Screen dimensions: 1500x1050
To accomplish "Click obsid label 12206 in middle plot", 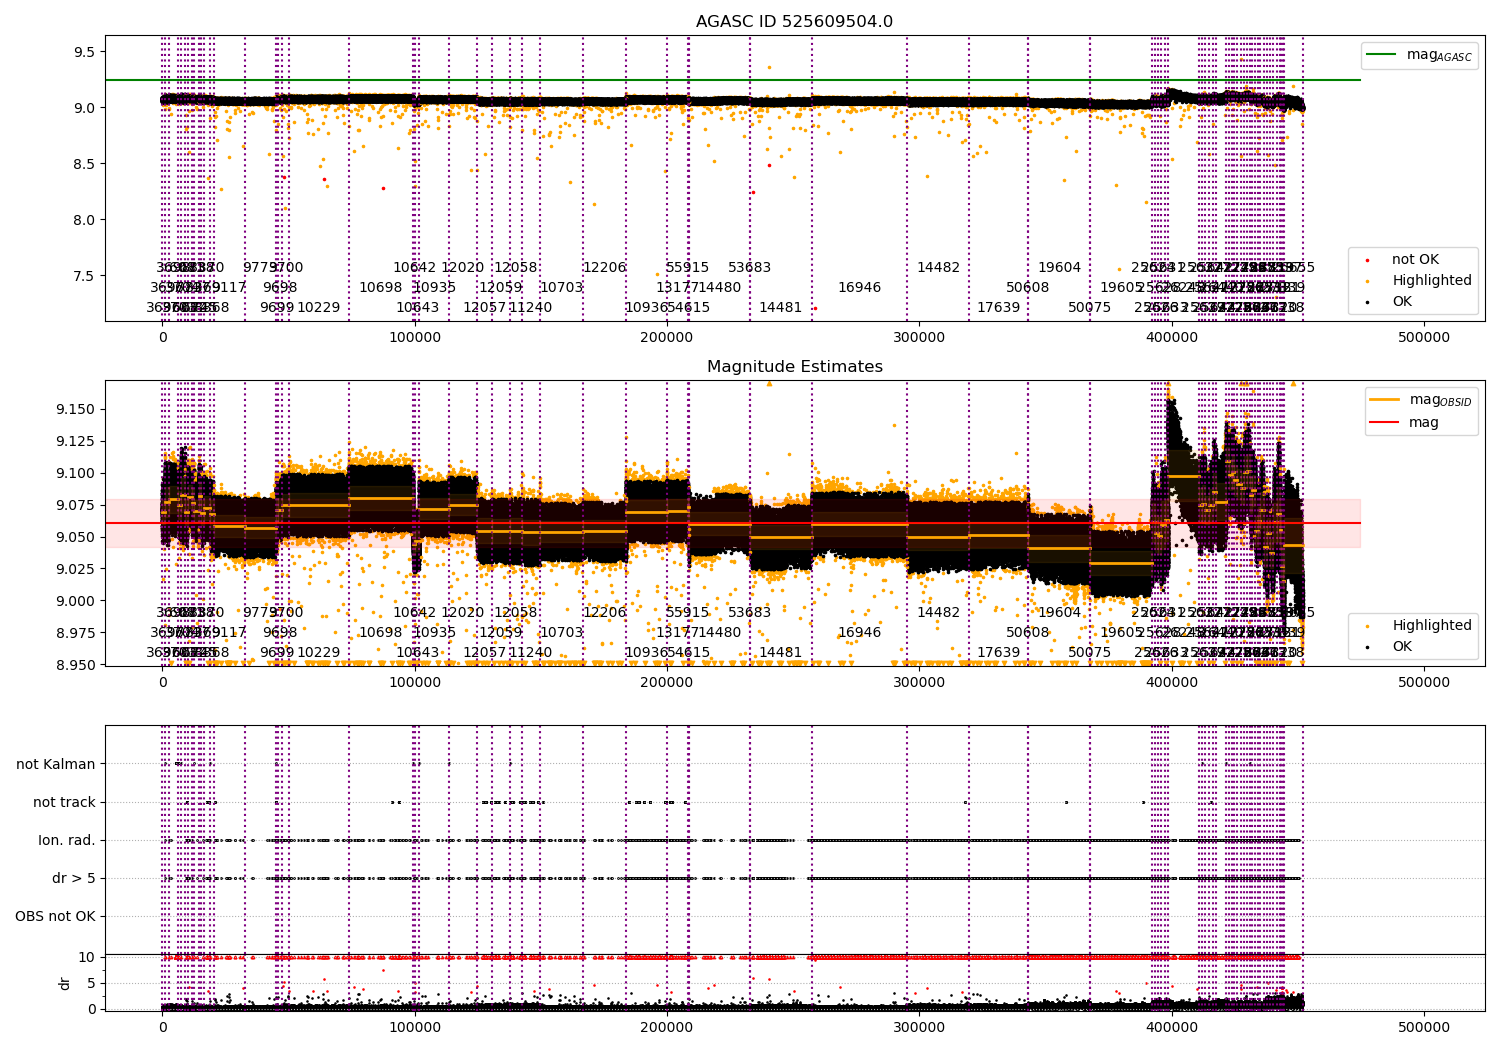I will coord(605,612).
